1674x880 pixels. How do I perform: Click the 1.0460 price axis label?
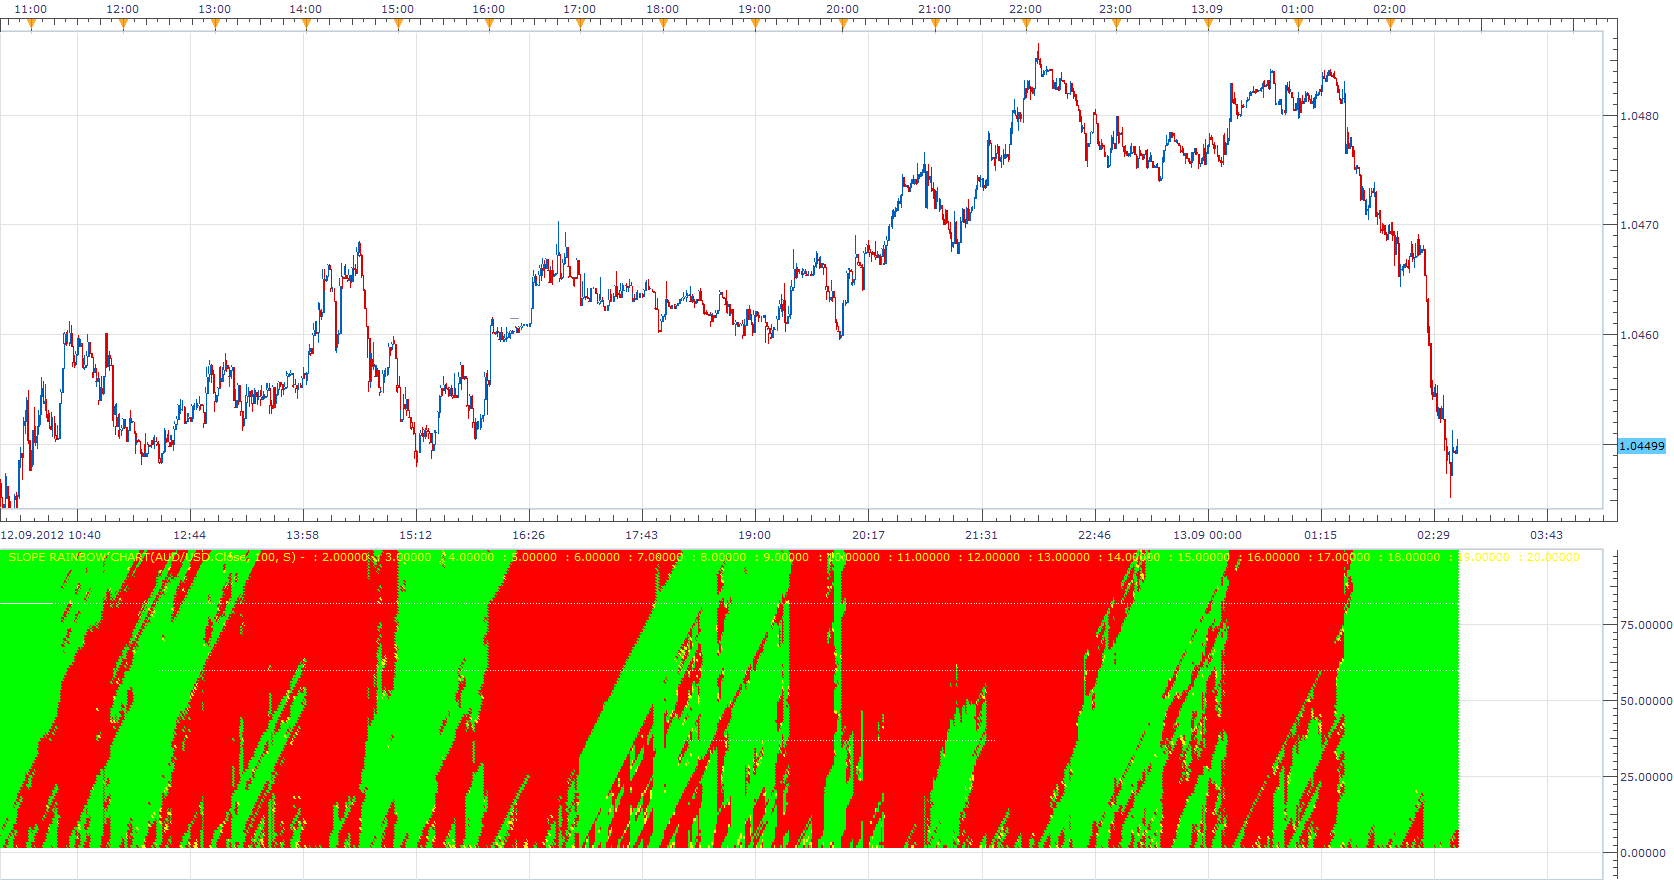pos(1639,335)
